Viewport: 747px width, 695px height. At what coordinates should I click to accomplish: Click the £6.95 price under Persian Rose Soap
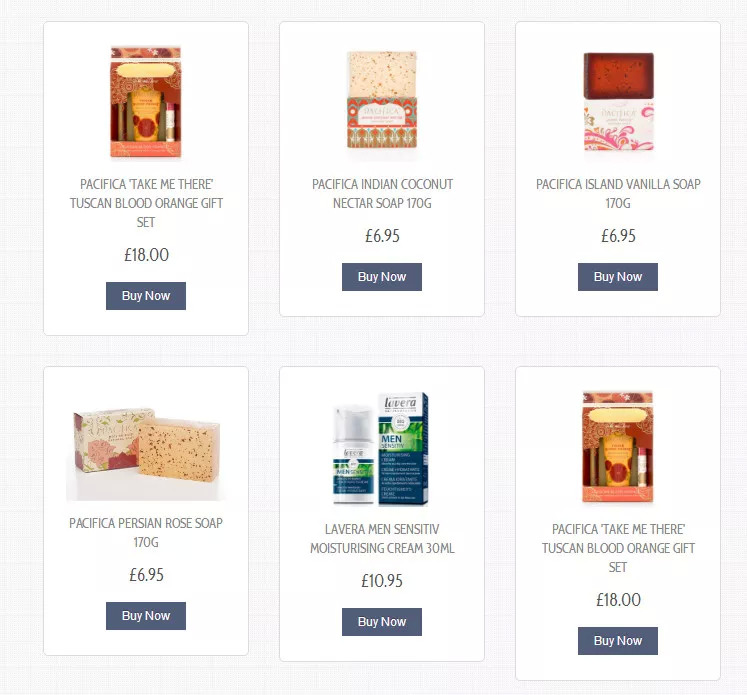(x=146, y=575)
